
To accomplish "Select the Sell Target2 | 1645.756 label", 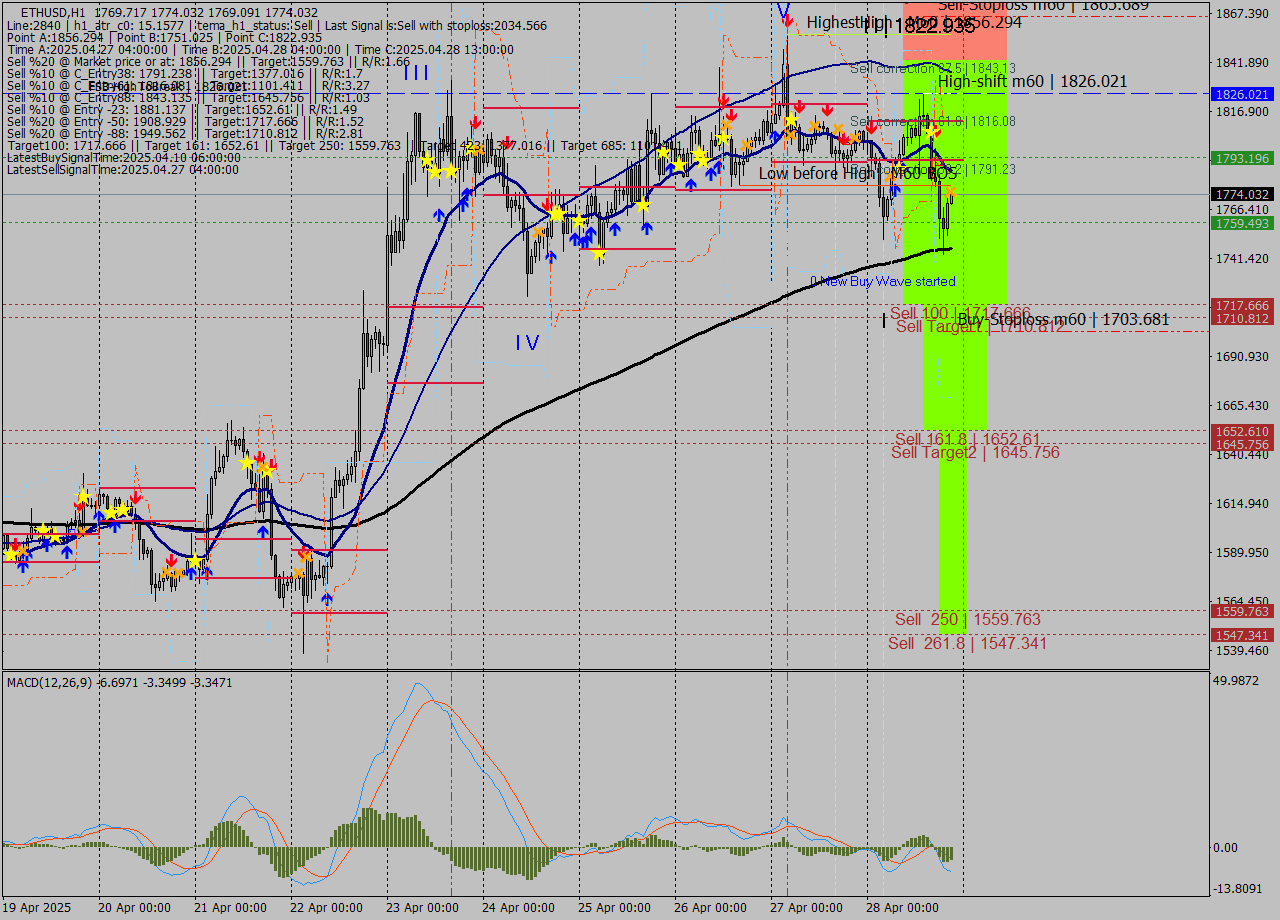I will click(975, 453).
